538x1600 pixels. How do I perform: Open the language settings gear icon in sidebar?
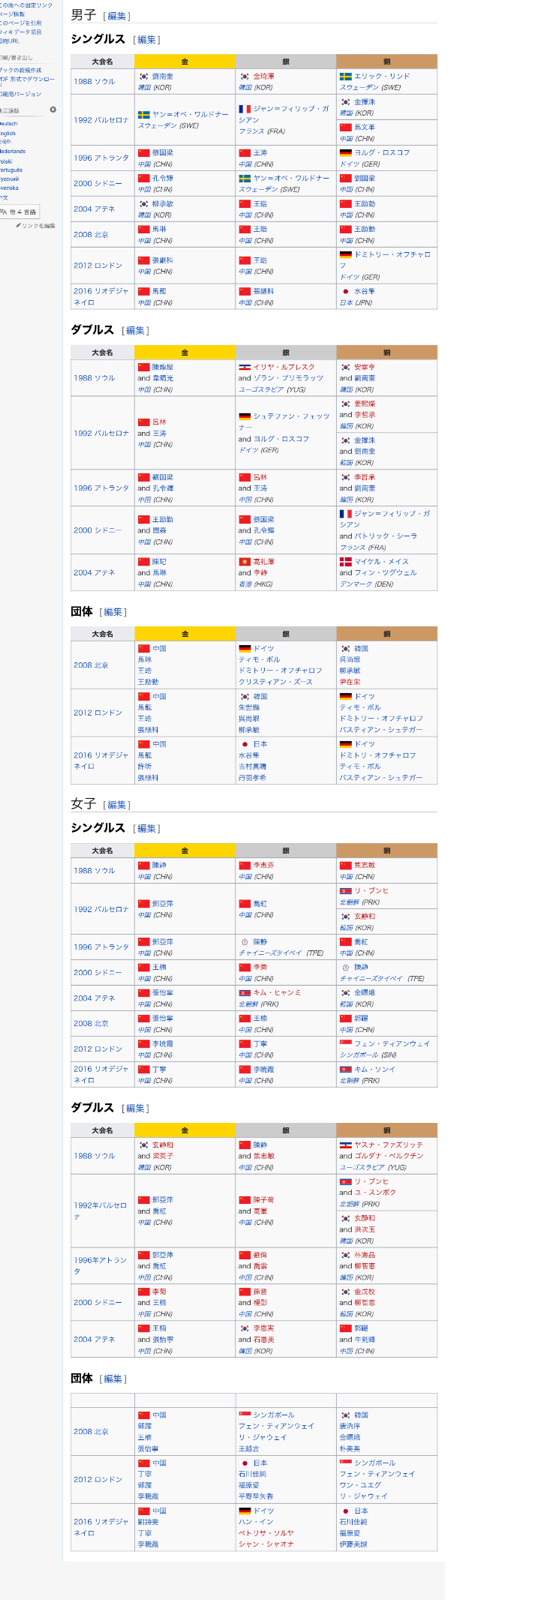click(53, 110)
